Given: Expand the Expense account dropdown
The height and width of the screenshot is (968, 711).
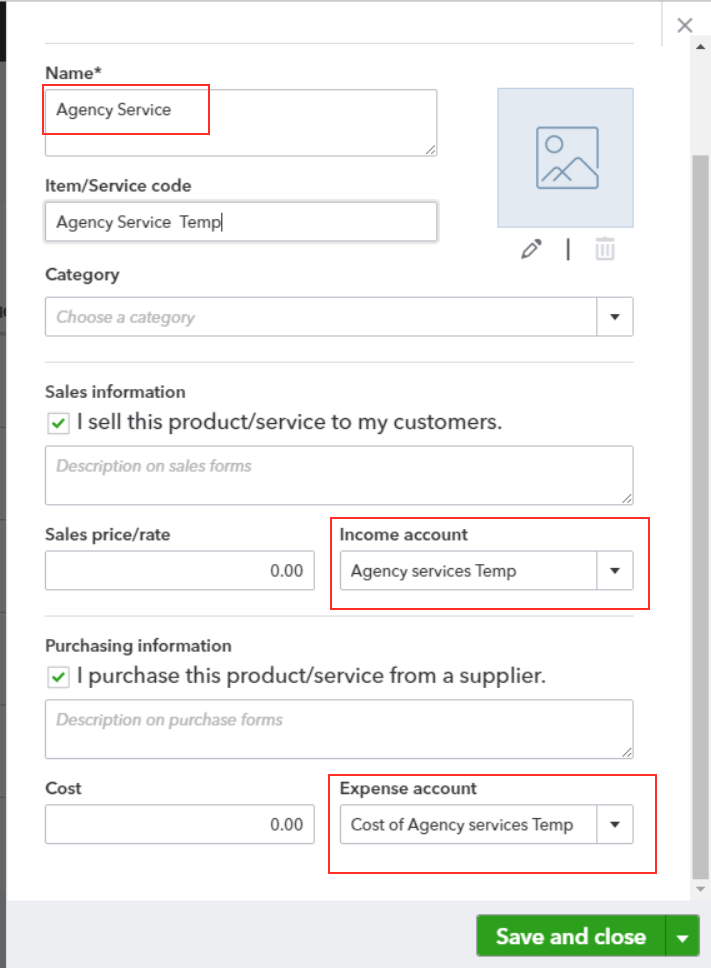Looking at the screenshot, I should [x=615, y=824].
